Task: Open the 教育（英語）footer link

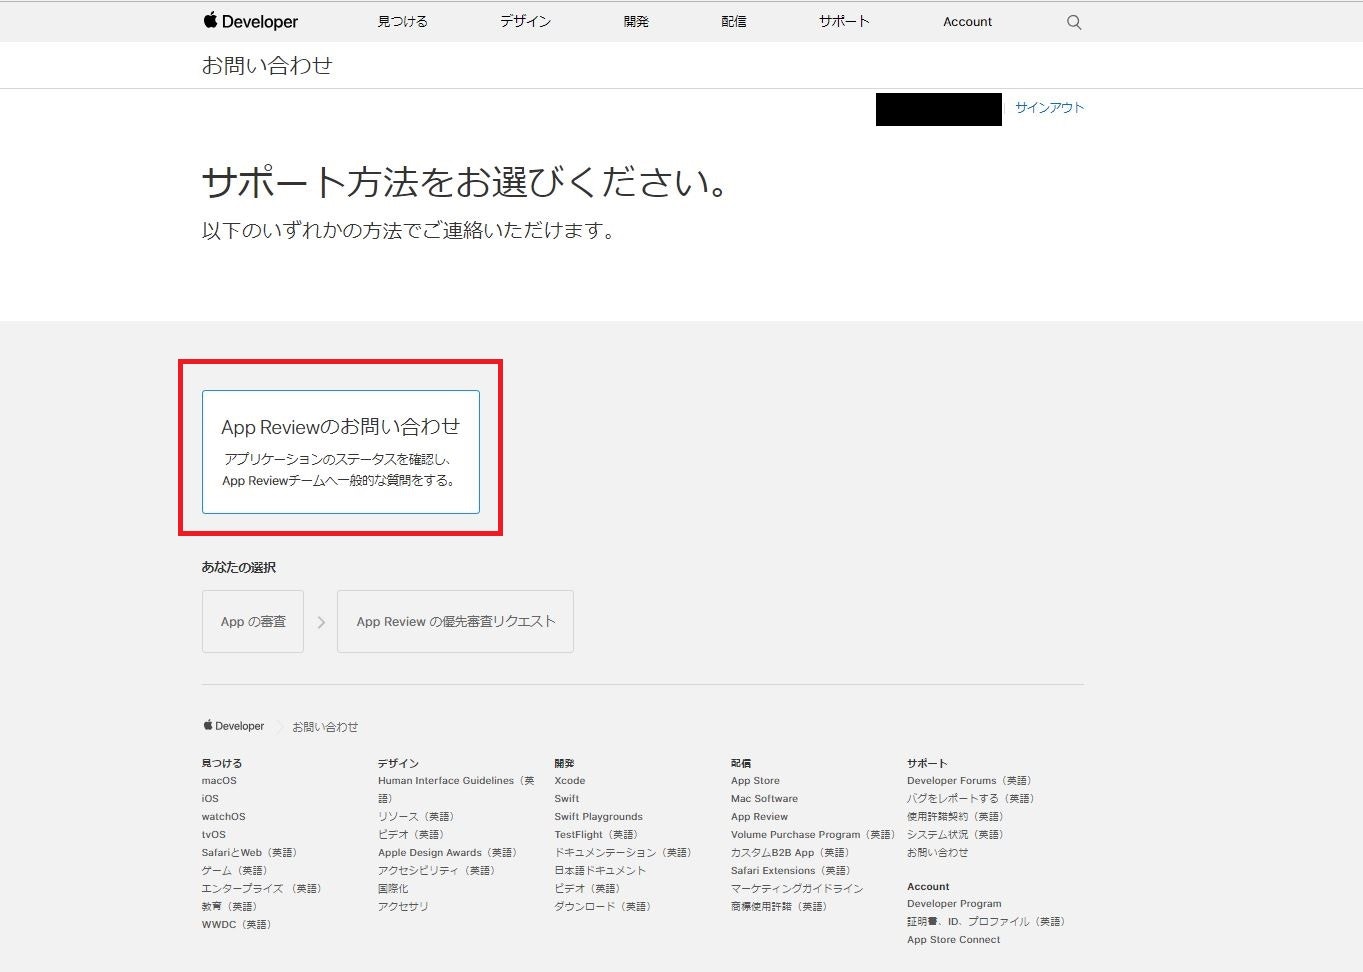Action: point(230,907)
